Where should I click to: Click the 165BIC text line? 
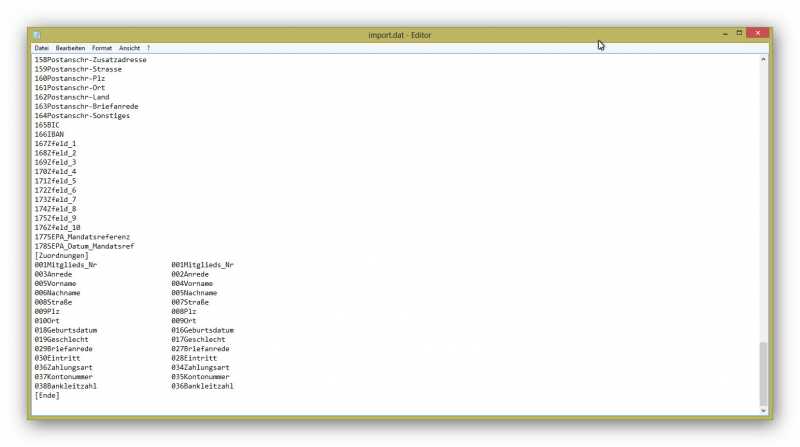tap(47, 124)
